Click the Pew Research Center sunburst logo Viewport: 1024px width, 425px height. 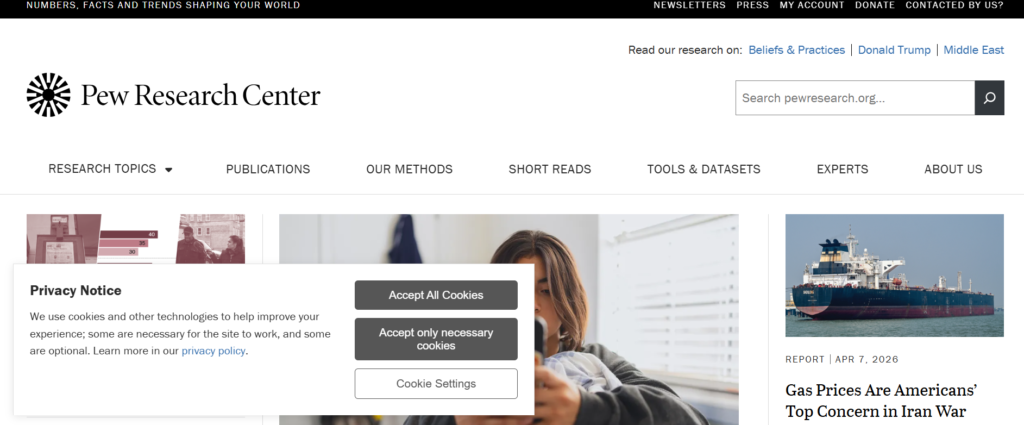pyautogui.click(x=48, y=95)
